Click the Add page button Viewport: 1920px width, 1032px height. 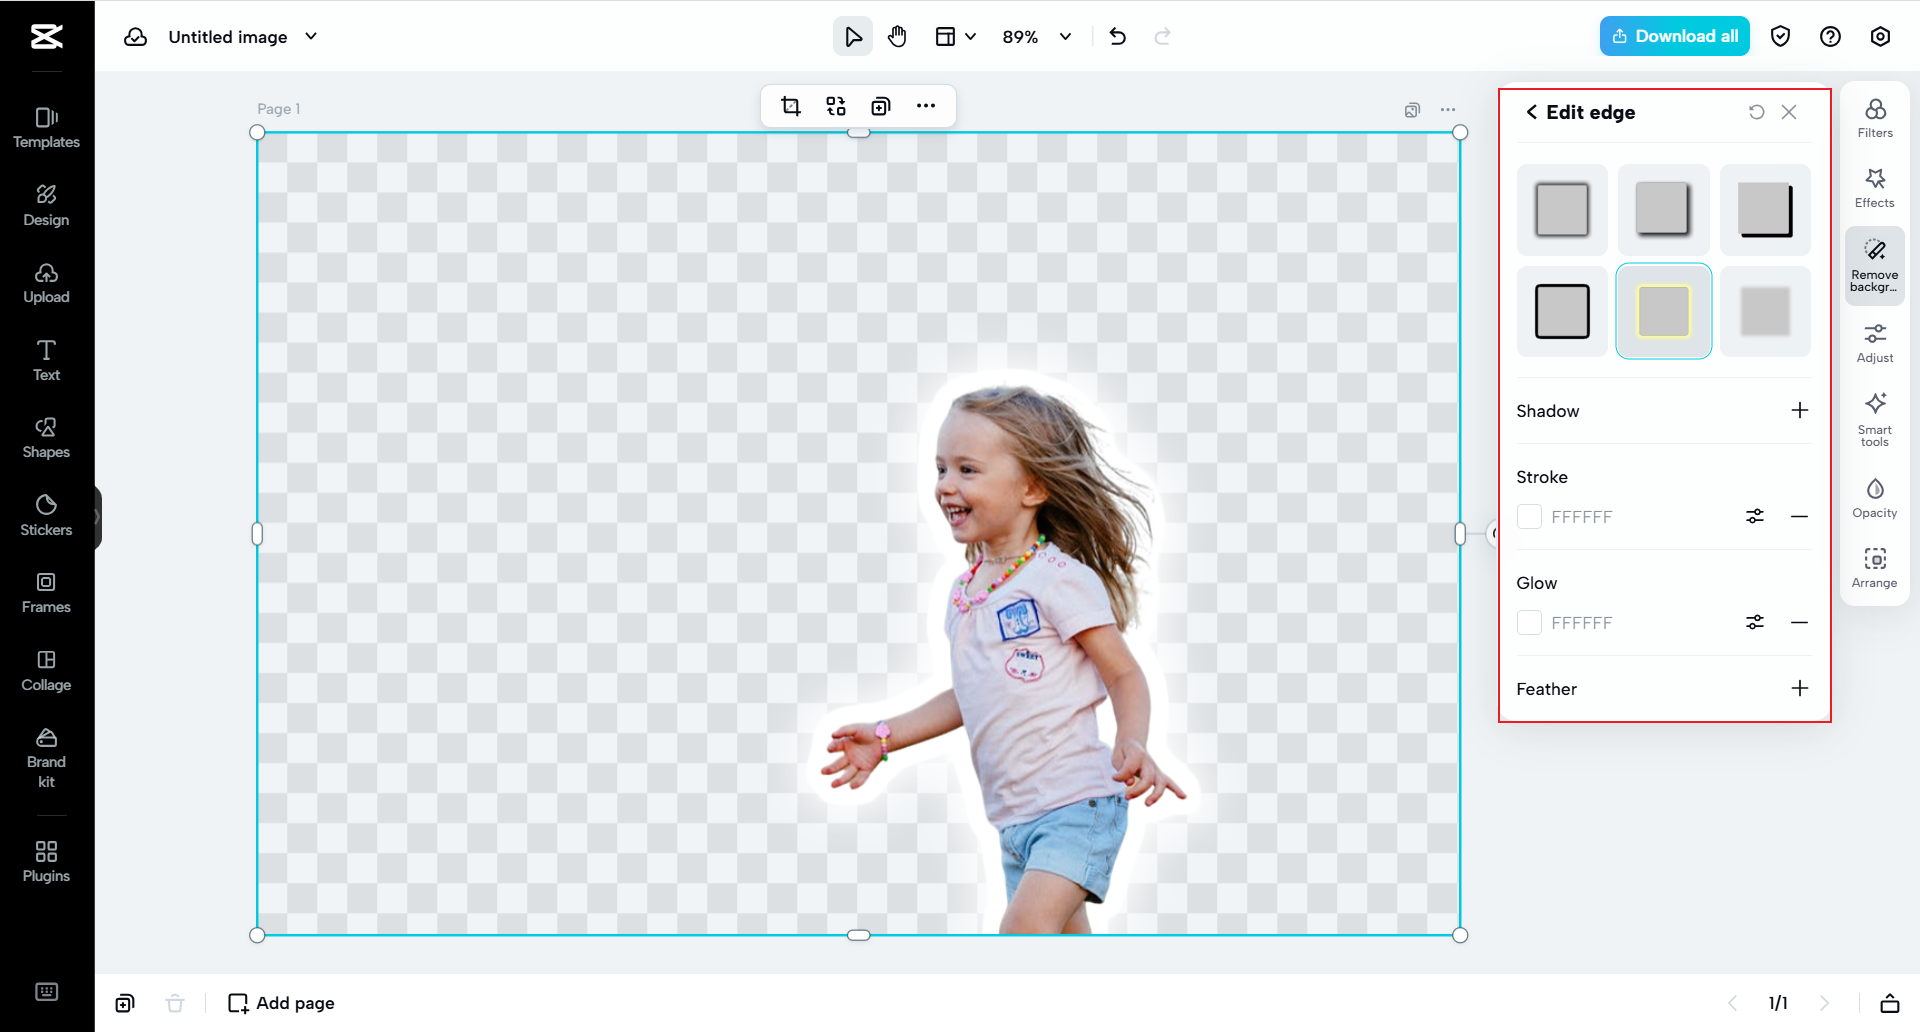tap(281, 1003)
